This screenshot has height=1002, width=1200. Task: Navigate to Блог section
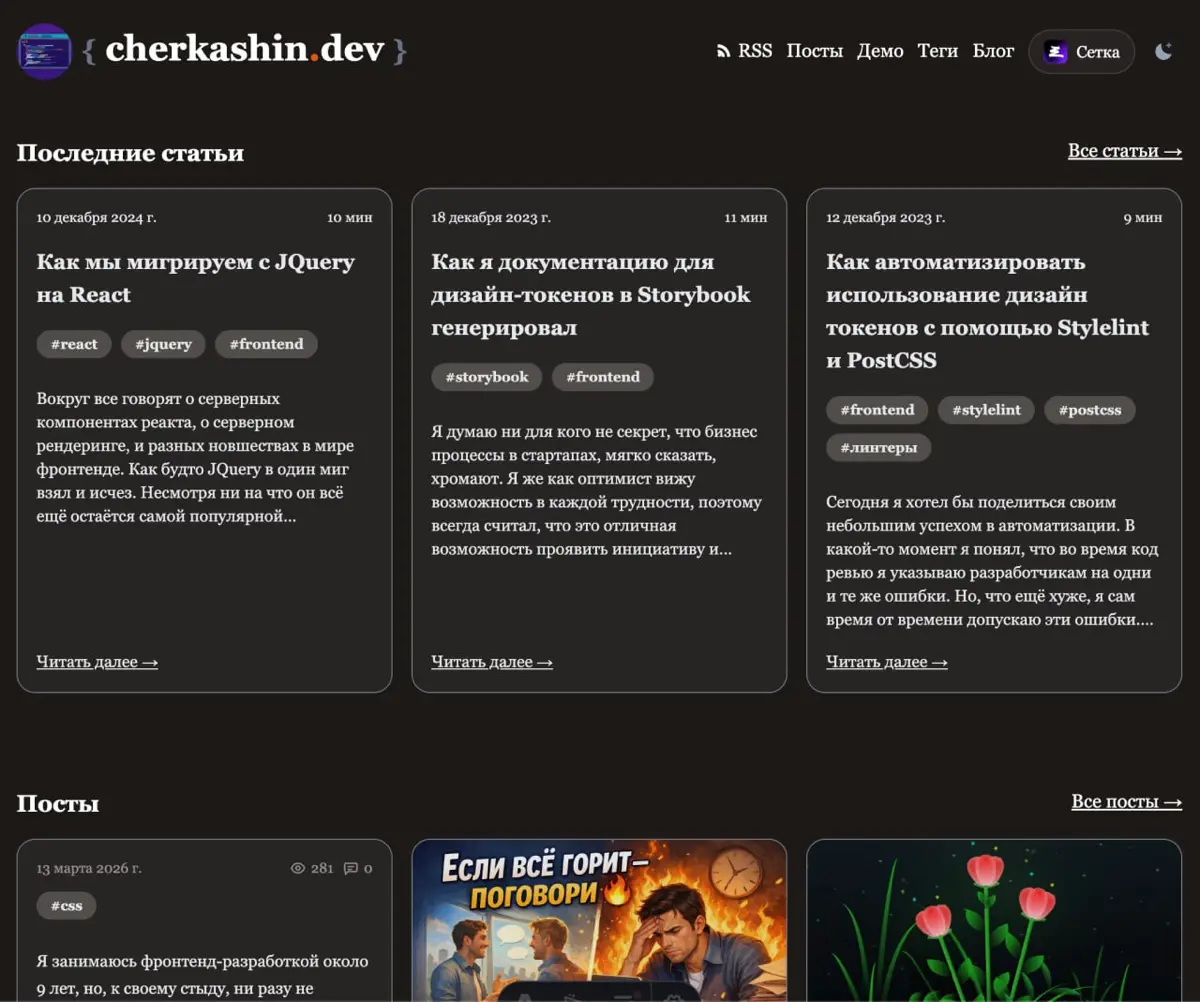(x=993, y=51)
